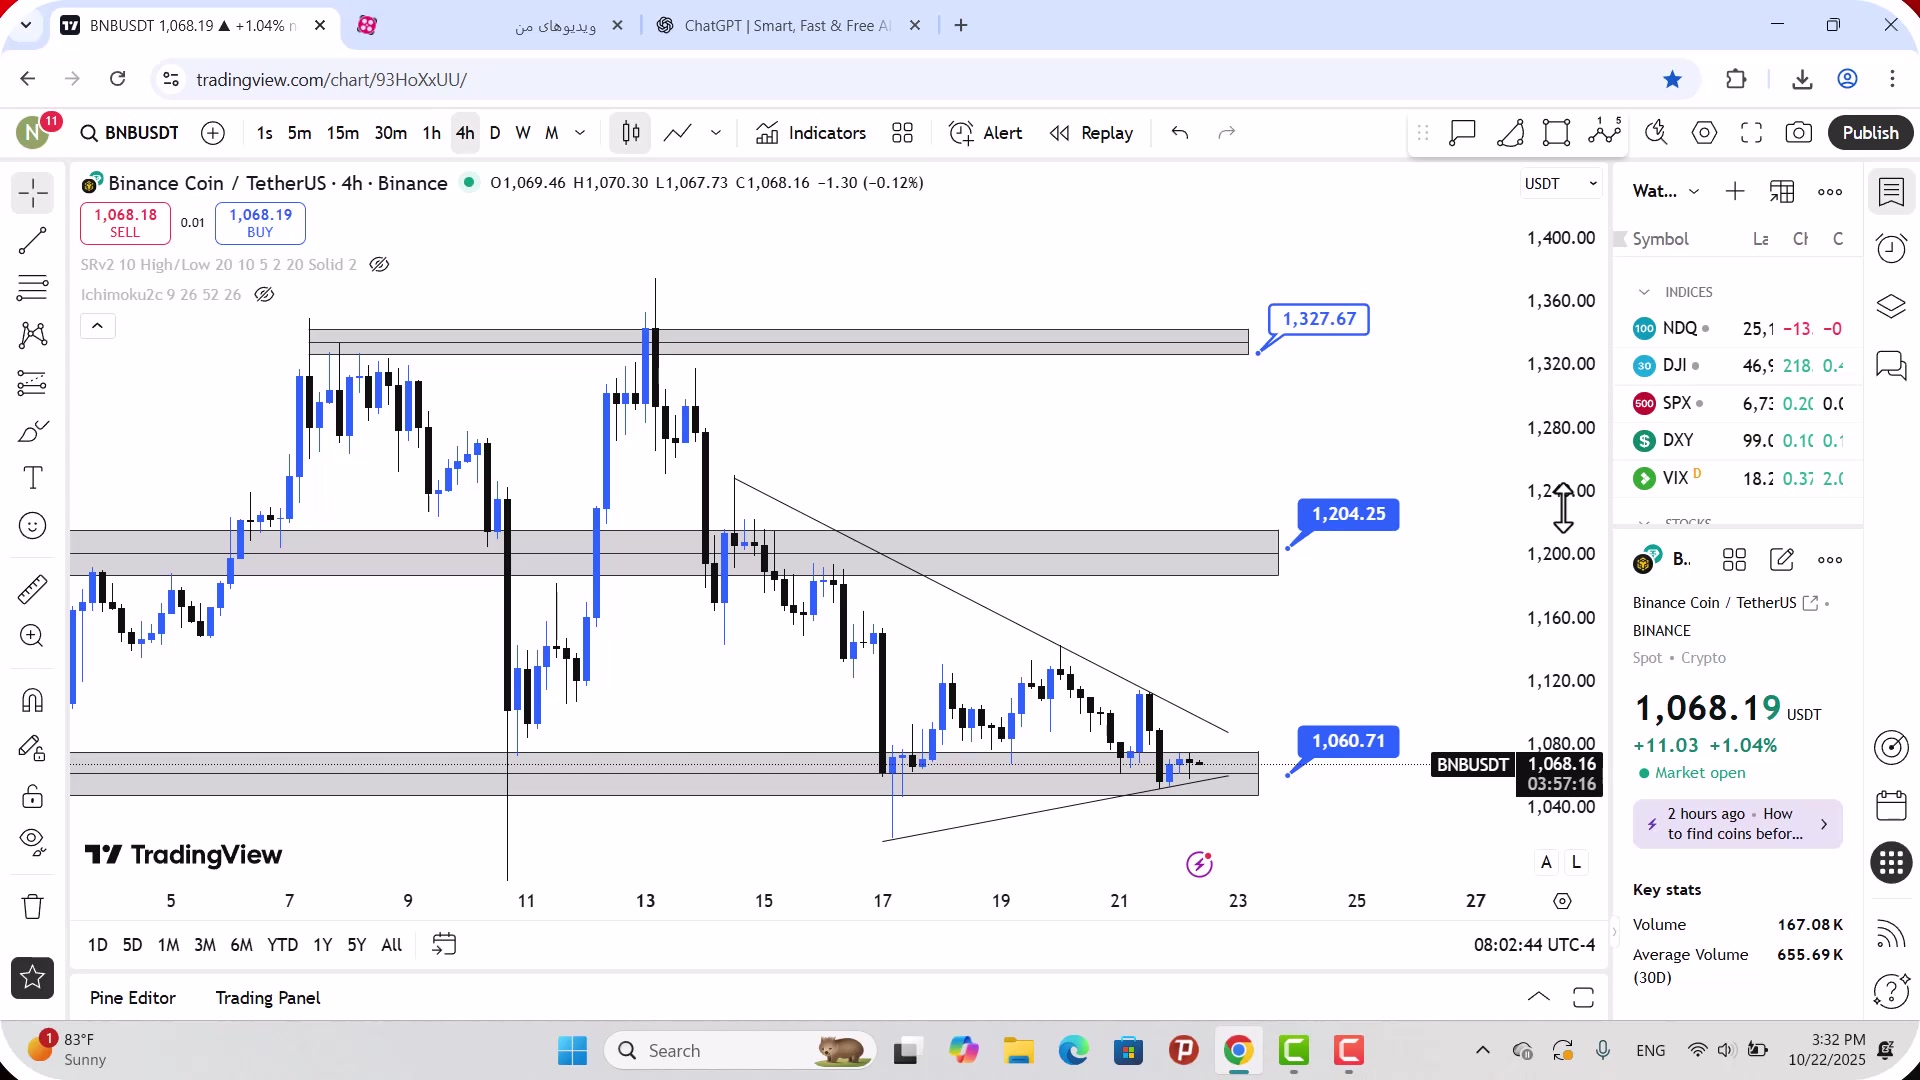1920x1080 pixels.
Task: Open the emoji icons tool
Action: click(x=33, y=526)
